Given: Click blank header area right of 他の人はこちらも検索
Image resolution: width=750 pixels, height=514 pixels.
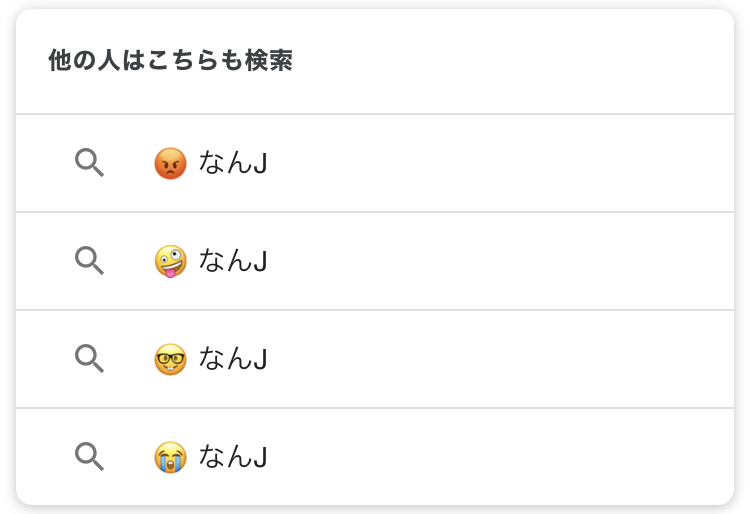Looking at the screenshot, I should pos(520,61).
